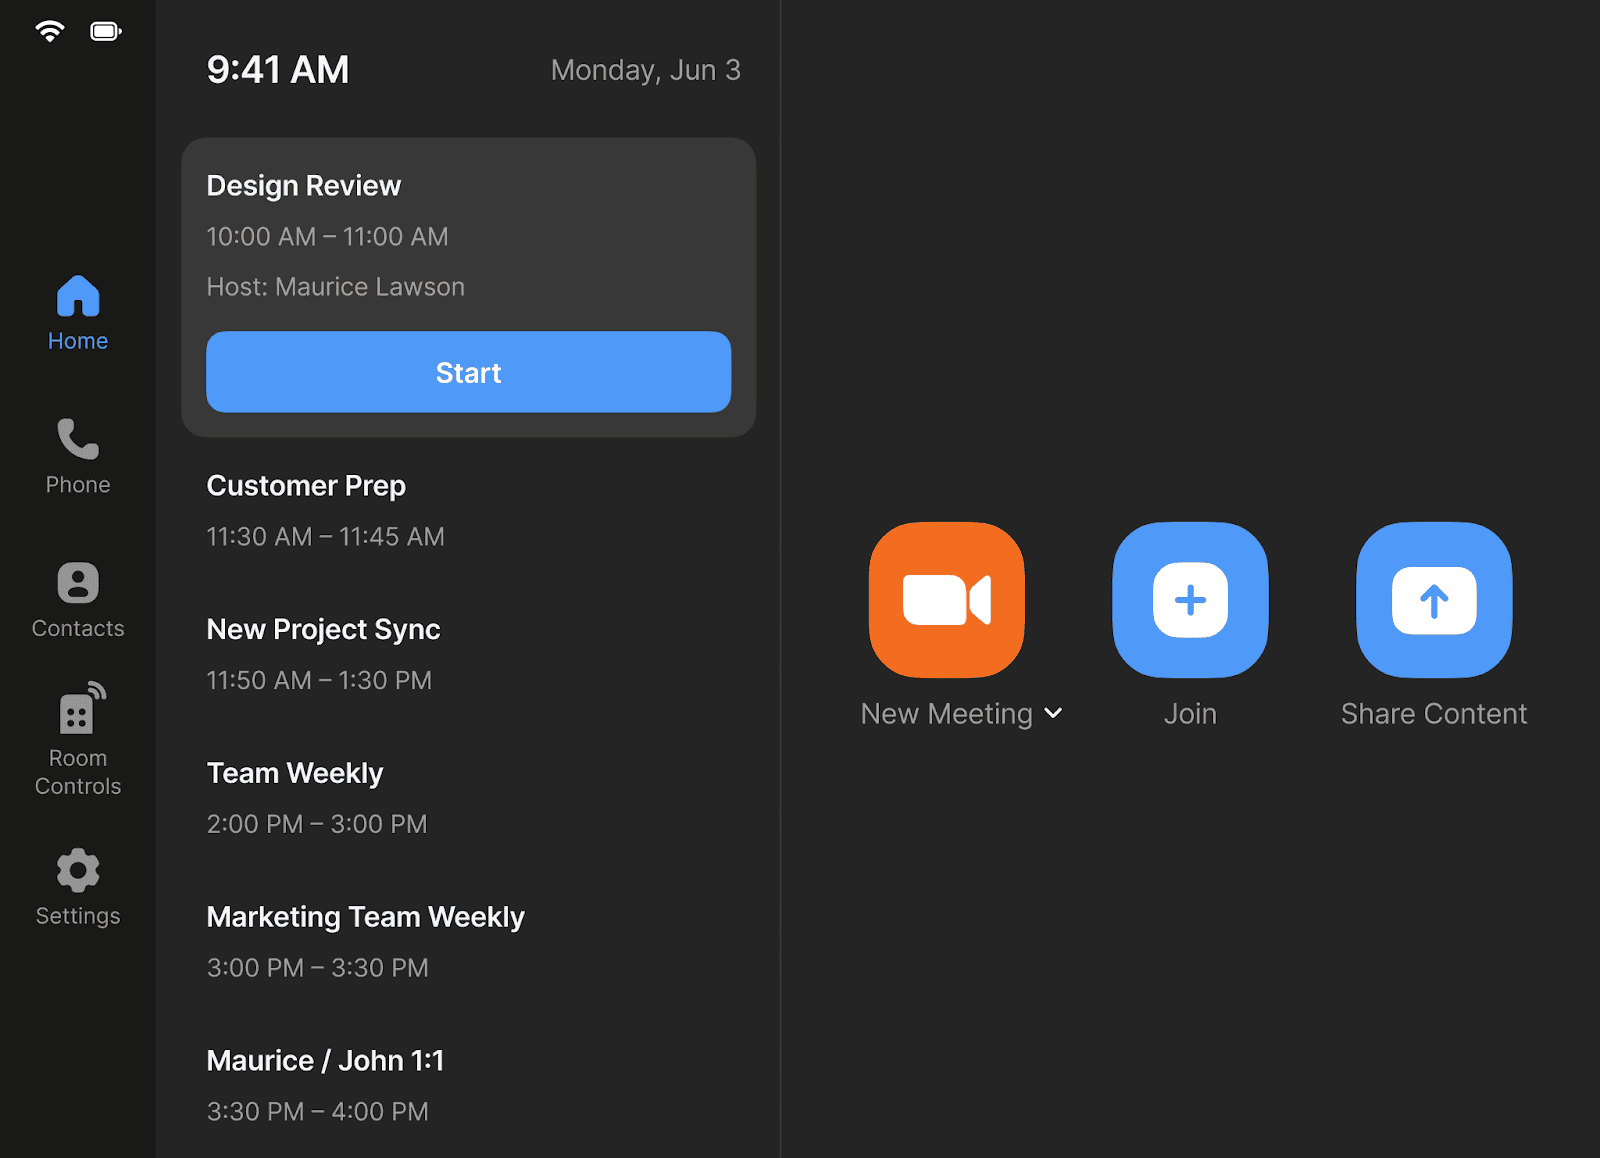1600x1158 pixels.
Task: Select the Home label in sidebar
Action: (x=78, y=341)
